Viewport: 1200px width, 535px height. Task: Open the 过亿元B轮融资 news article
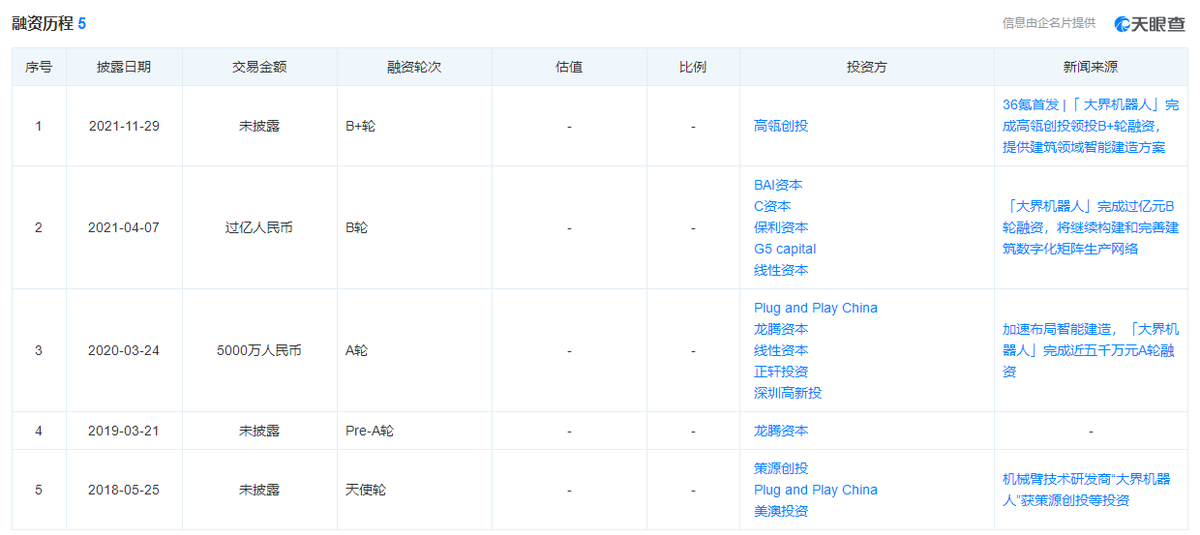click(1091, 227)
